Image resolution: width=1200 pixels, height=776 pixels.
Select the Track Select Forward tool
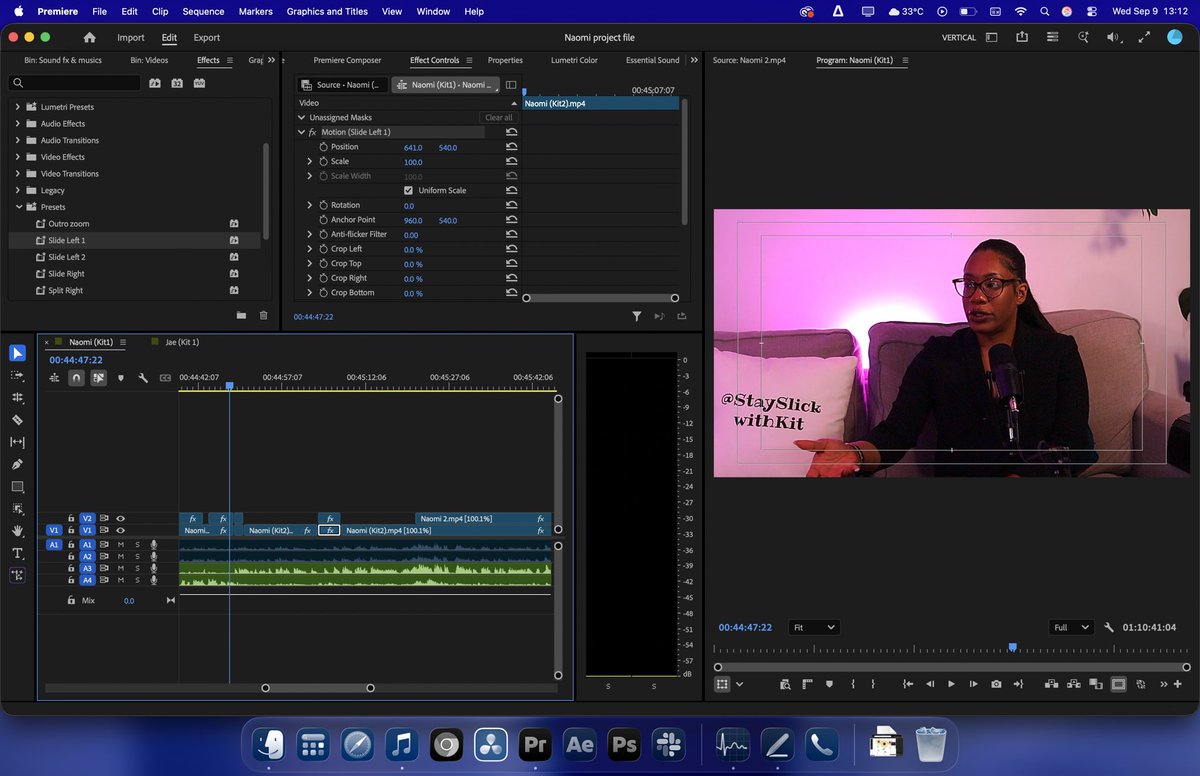click(x=17, y=375)
